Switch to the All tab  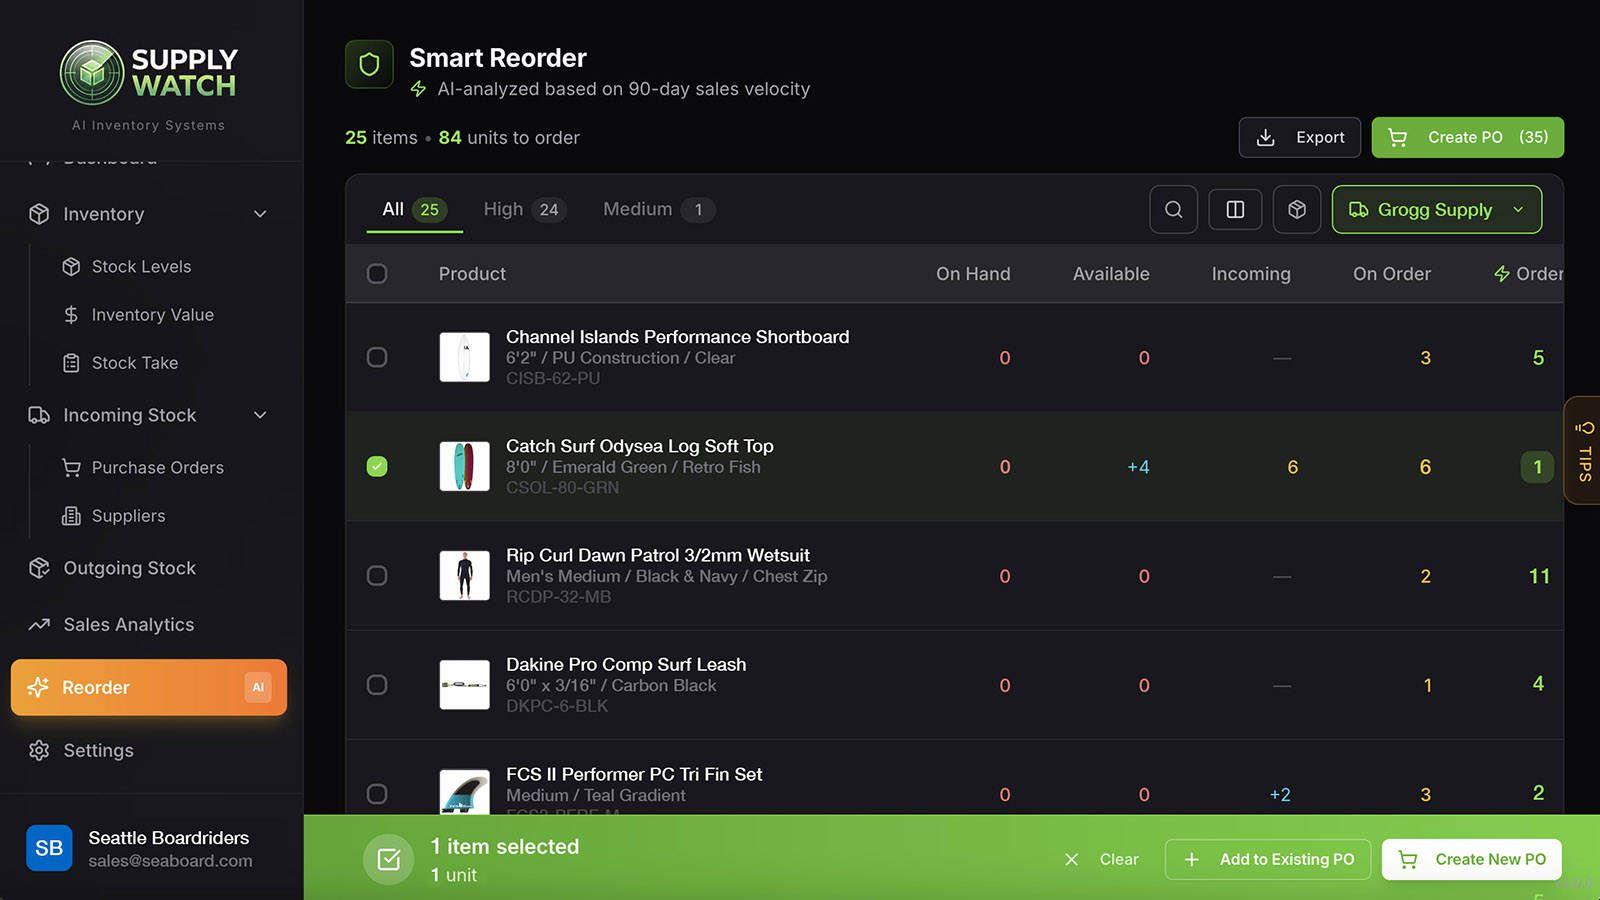pos(414,210)
